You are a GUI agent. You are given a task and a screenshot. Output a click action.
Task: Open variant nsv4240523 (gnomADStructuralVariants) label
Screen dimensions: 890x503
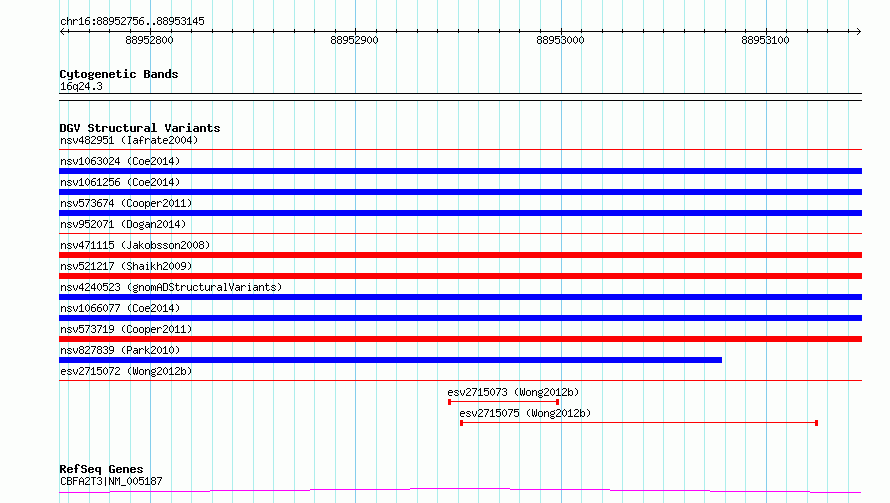171,287
